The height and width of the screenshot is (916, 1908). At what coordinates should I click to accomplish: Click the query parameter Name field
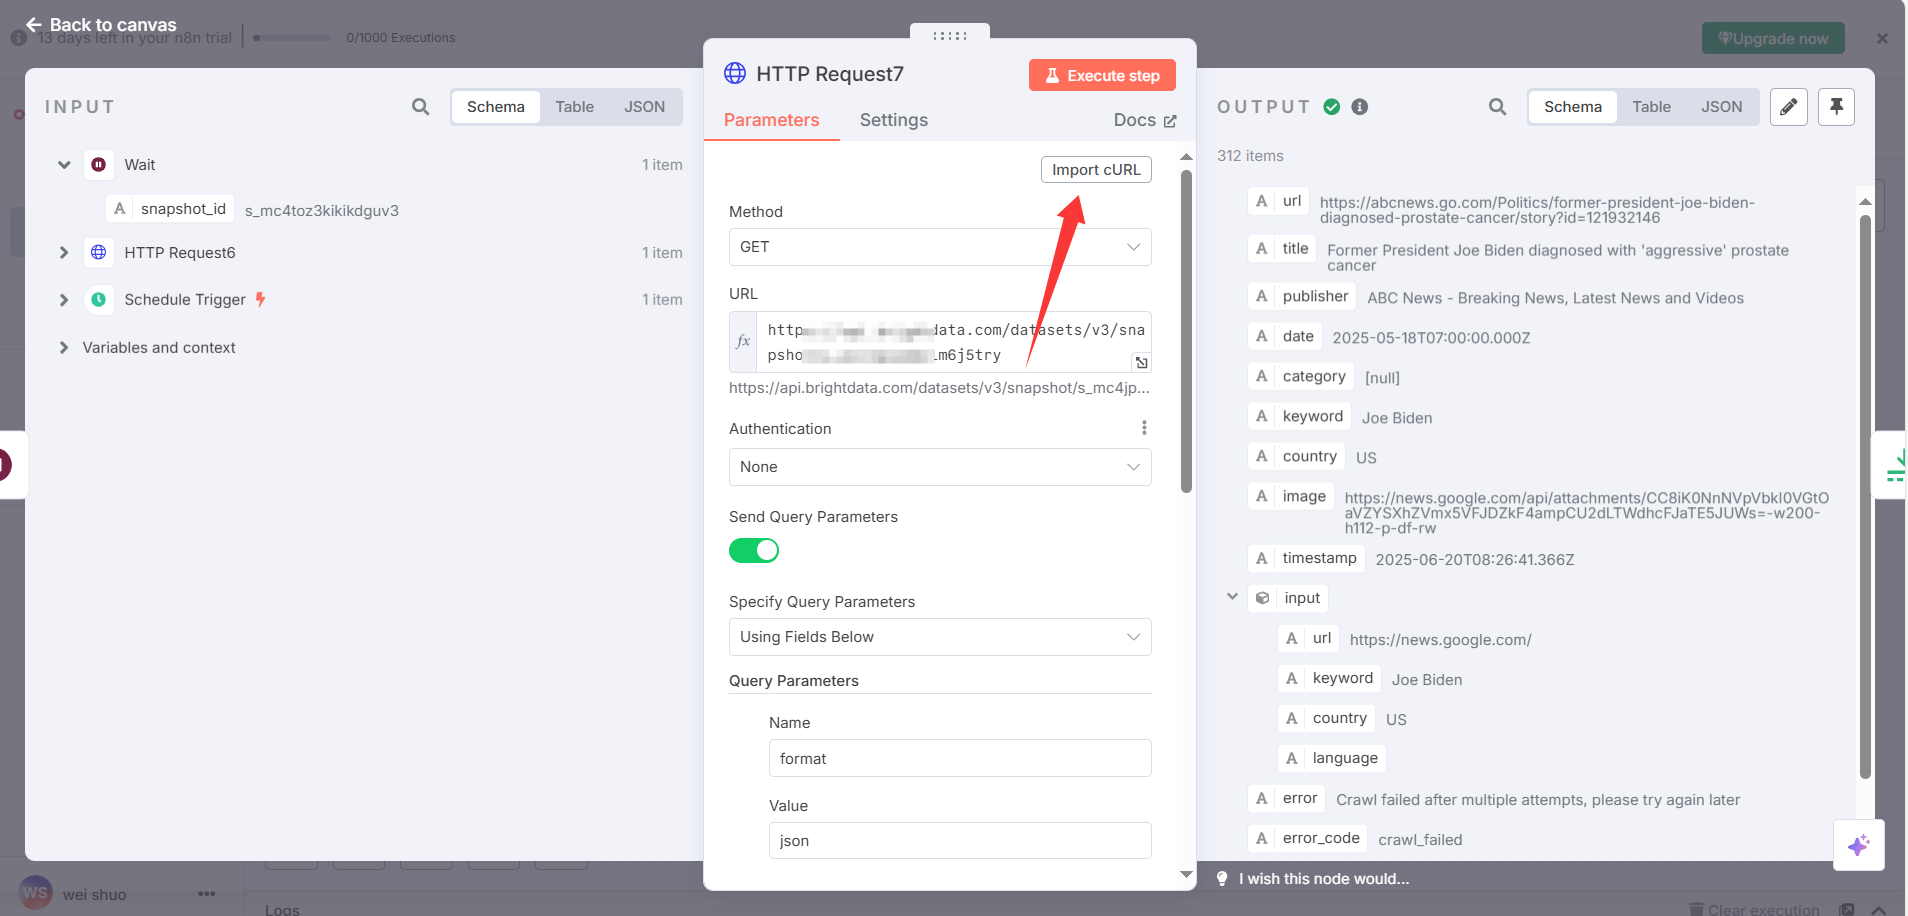pyautogui.click(x=960, y=758)
